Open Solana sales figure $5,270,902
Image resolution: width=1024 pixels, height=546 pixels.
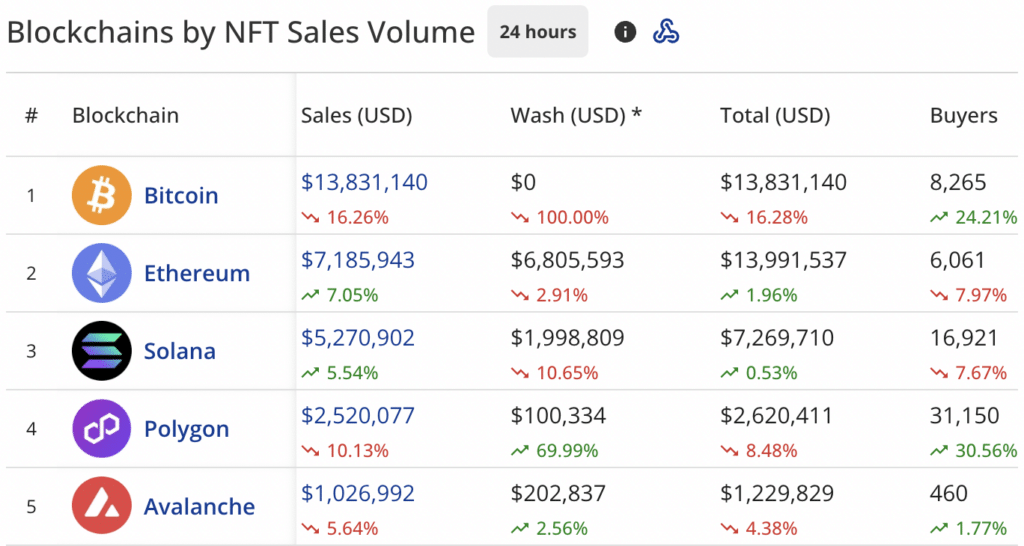pyautogui.click(x=358, y=338)
